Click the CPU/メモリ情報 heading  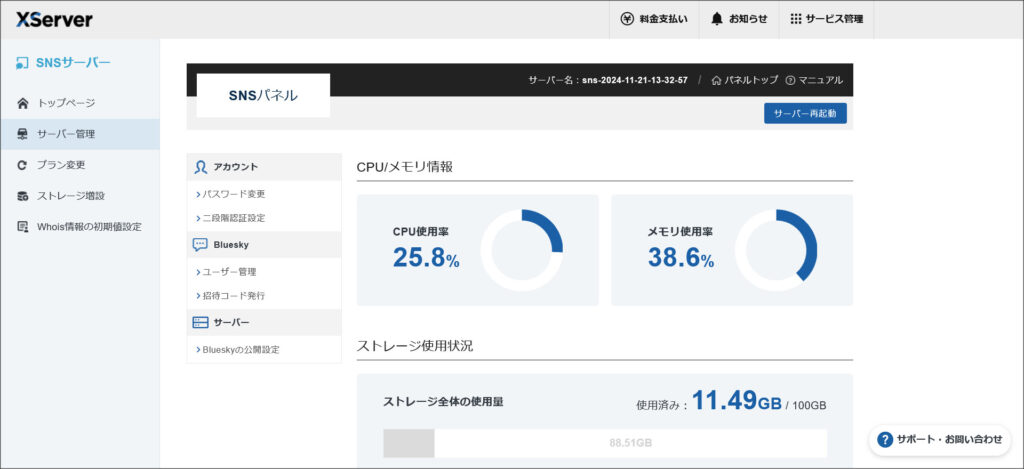(x=405, y=167)
